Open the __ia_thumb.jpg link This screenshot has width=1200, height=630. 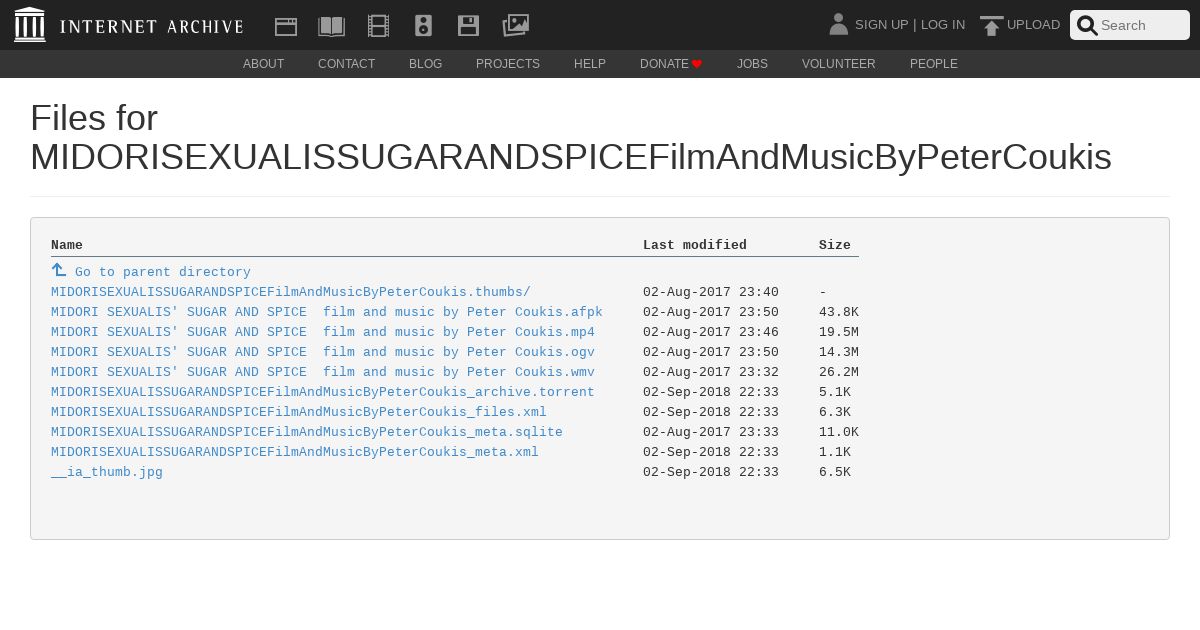pyautogui.click(x=107, y=472)
